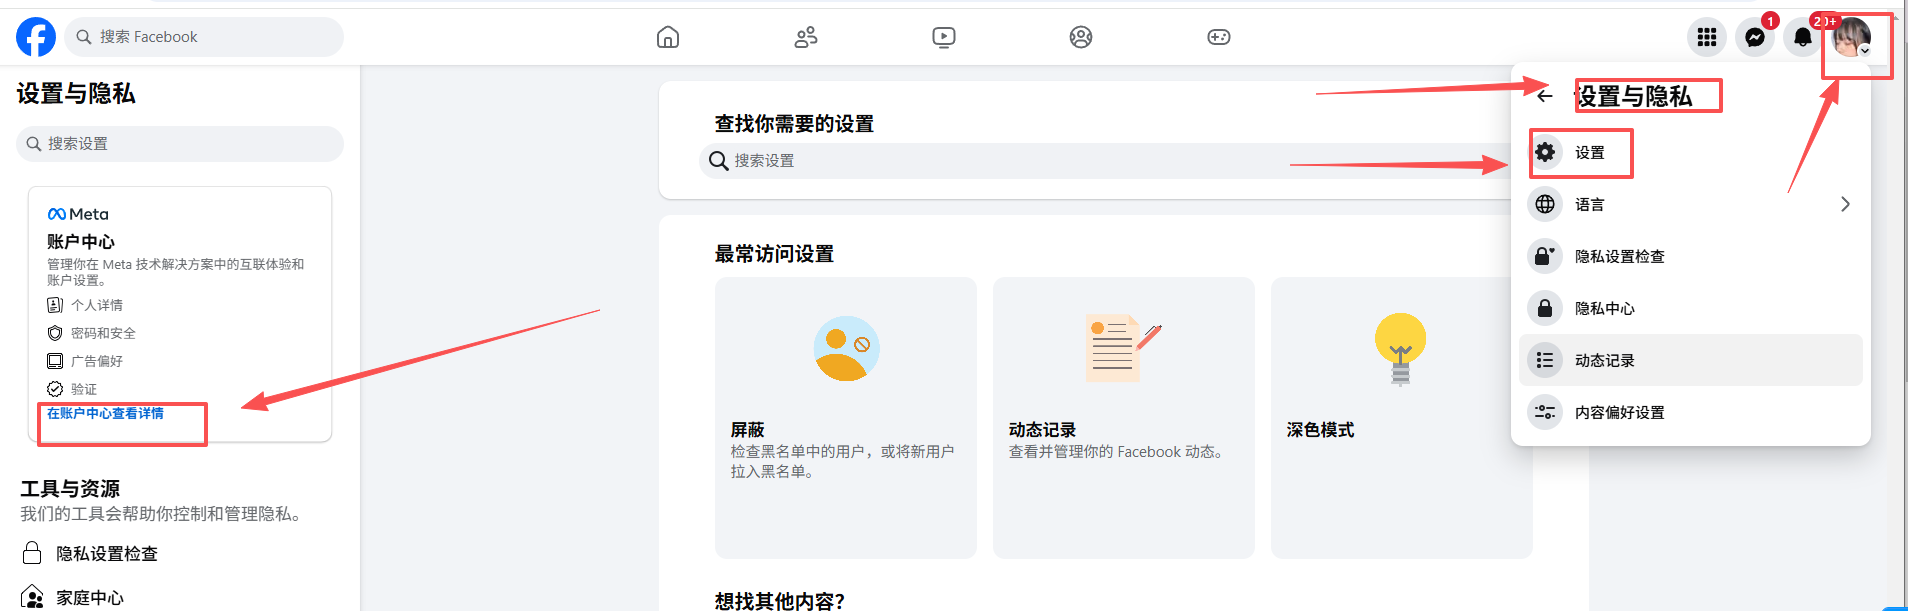
Task: Open the apps grid menu icon
Action: (x=1707, y=37)
